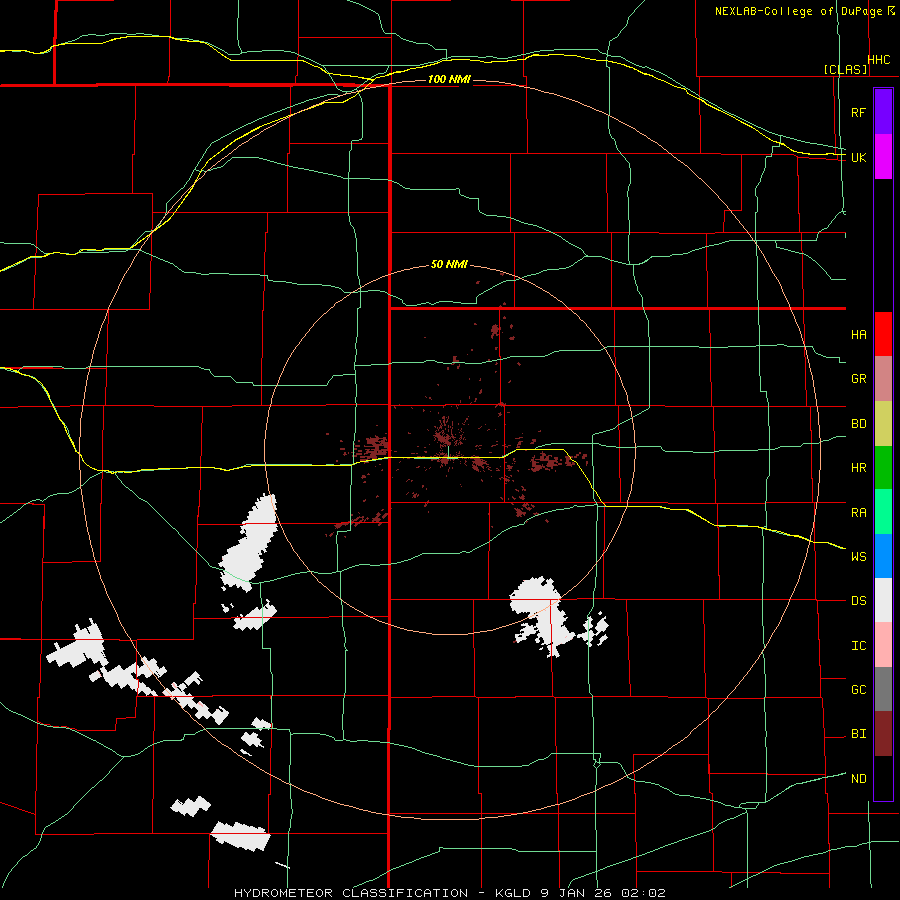The width and height of the screenshot is (900, 900).
Task: Click the HA legend label
Action: coord(858,335)
